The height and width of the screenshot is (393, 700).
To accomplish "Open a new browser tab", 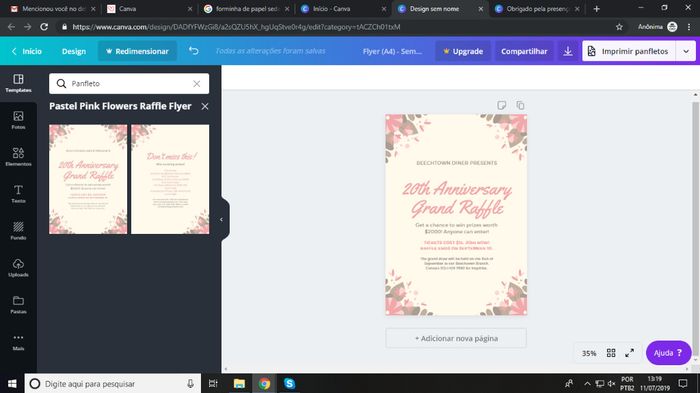I will [x=596, y=8].
